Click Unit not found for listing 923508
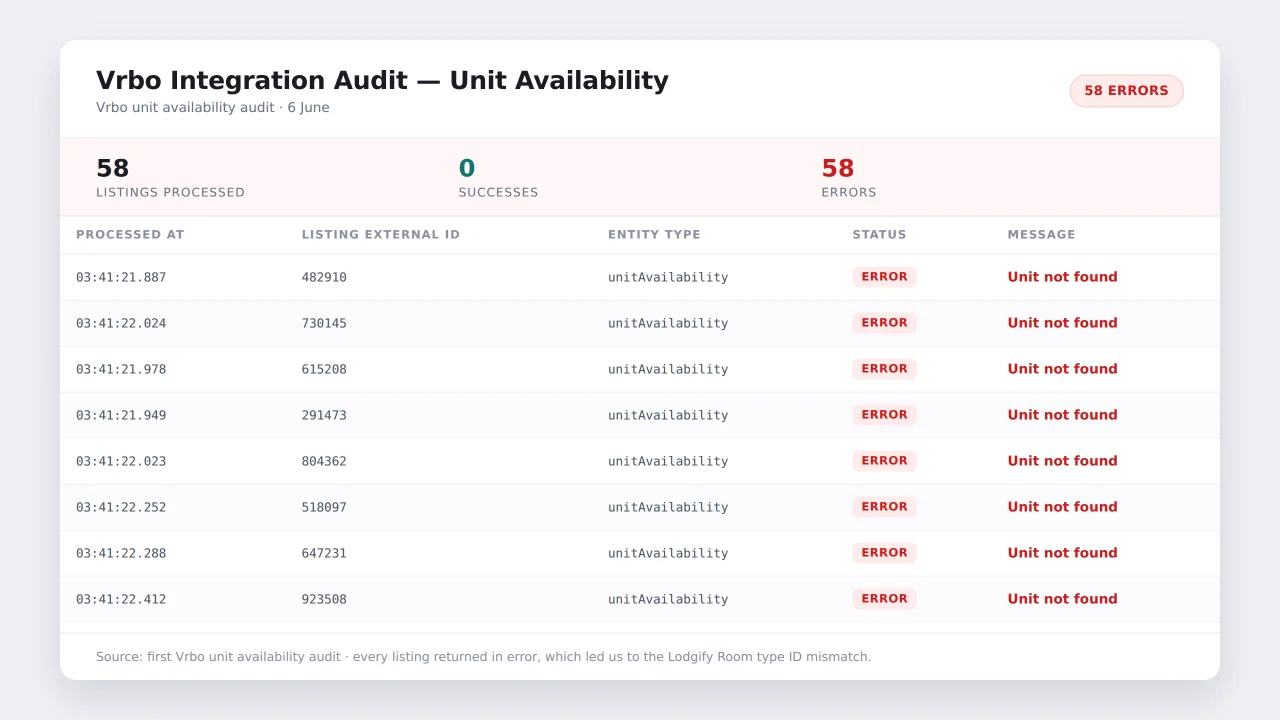Viewport: 1280px width, 720px height. pos(1062,599)
